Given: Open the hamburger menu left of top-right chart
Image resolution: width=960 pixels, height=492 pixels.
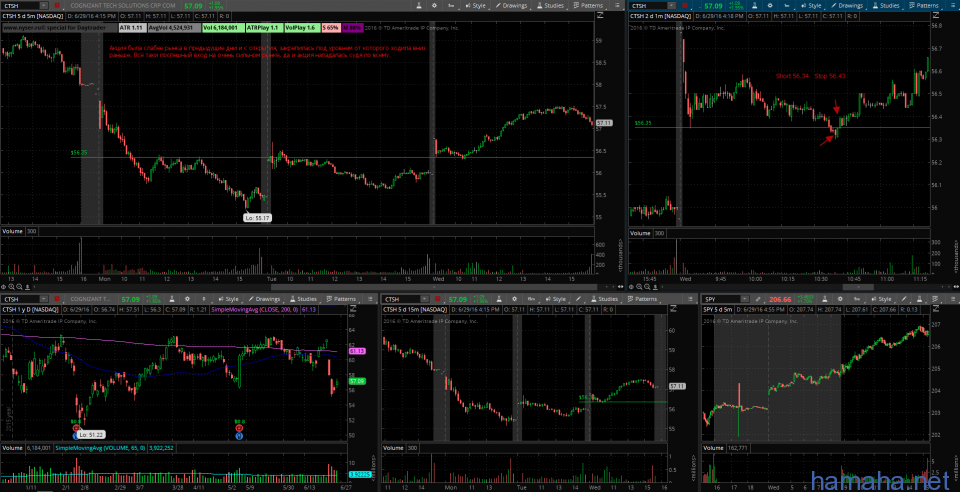Looking at the screenshot, I should tap(617, 6).
